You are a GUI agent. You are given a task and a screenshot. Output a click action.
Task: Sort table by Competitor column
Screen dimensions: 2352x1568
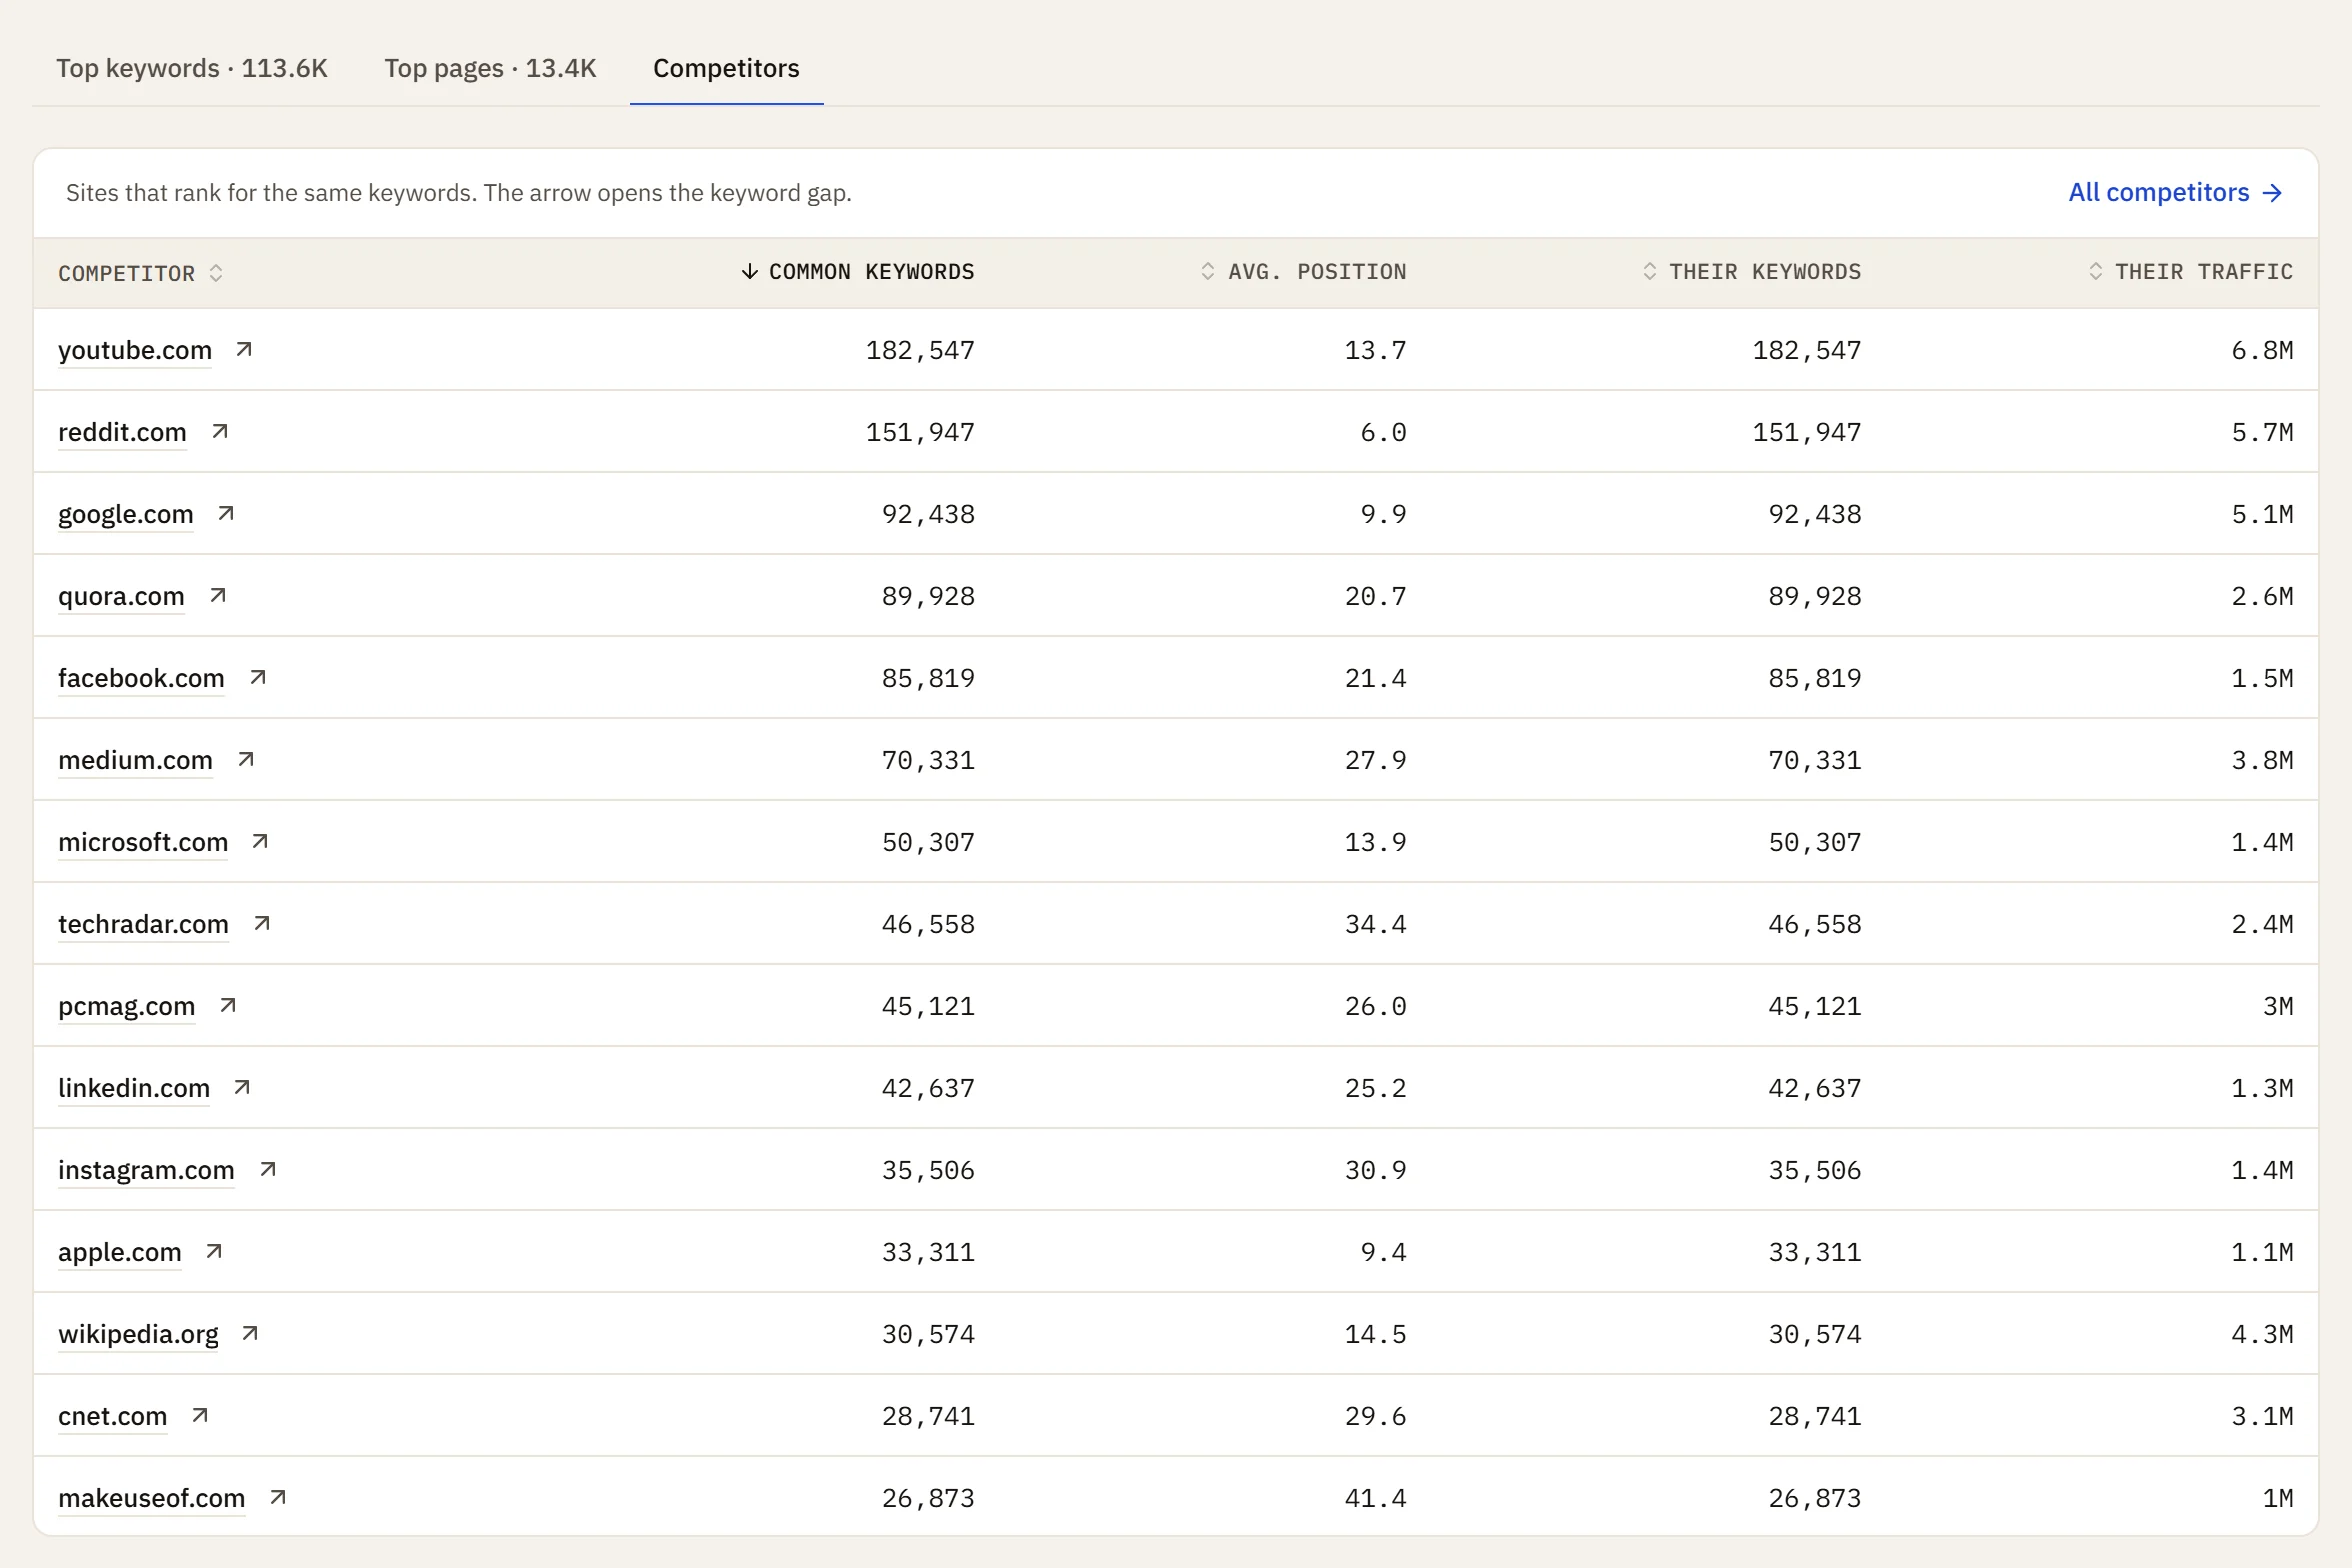[x=141, y=273]
